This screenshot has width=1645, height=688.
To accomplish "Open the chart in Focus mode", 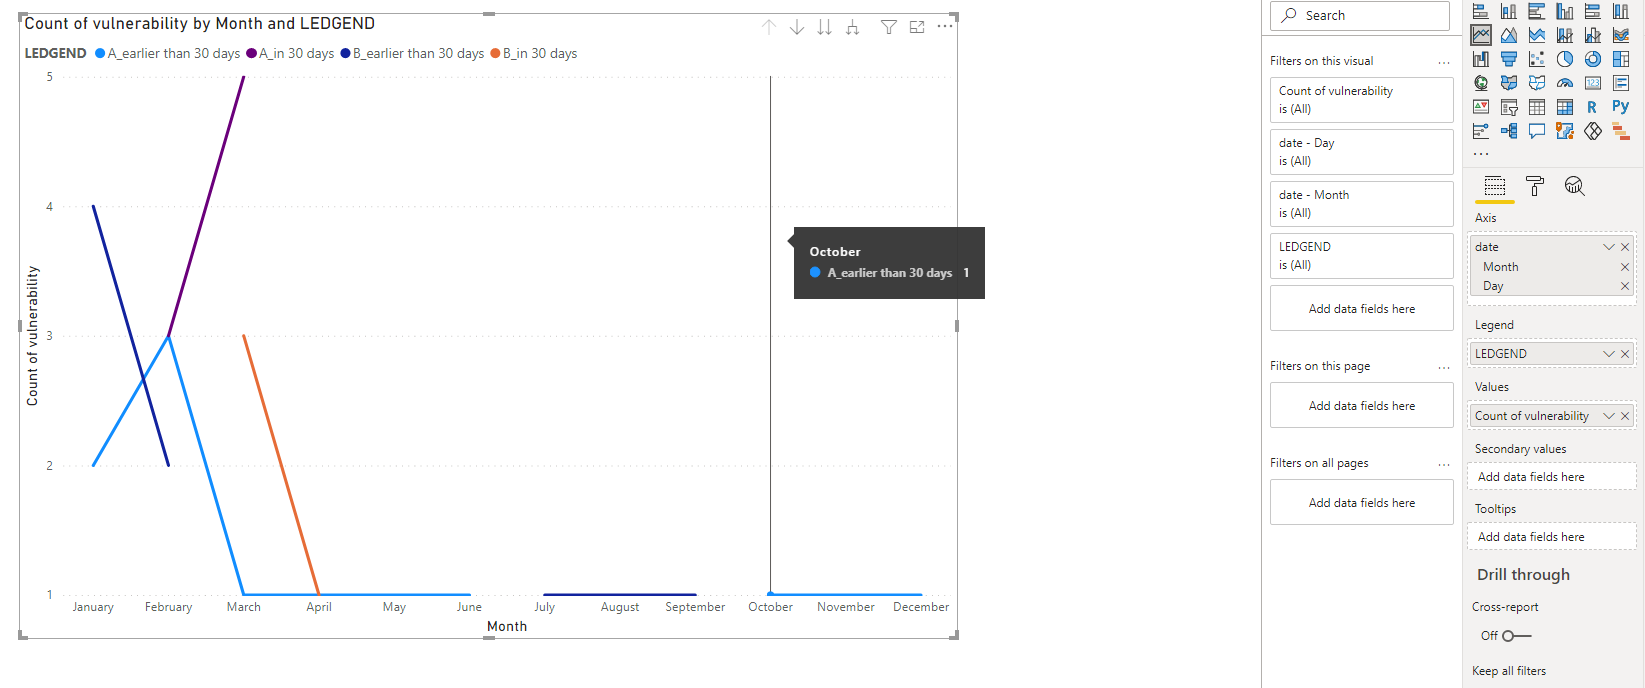I will (x=917, y=27).
